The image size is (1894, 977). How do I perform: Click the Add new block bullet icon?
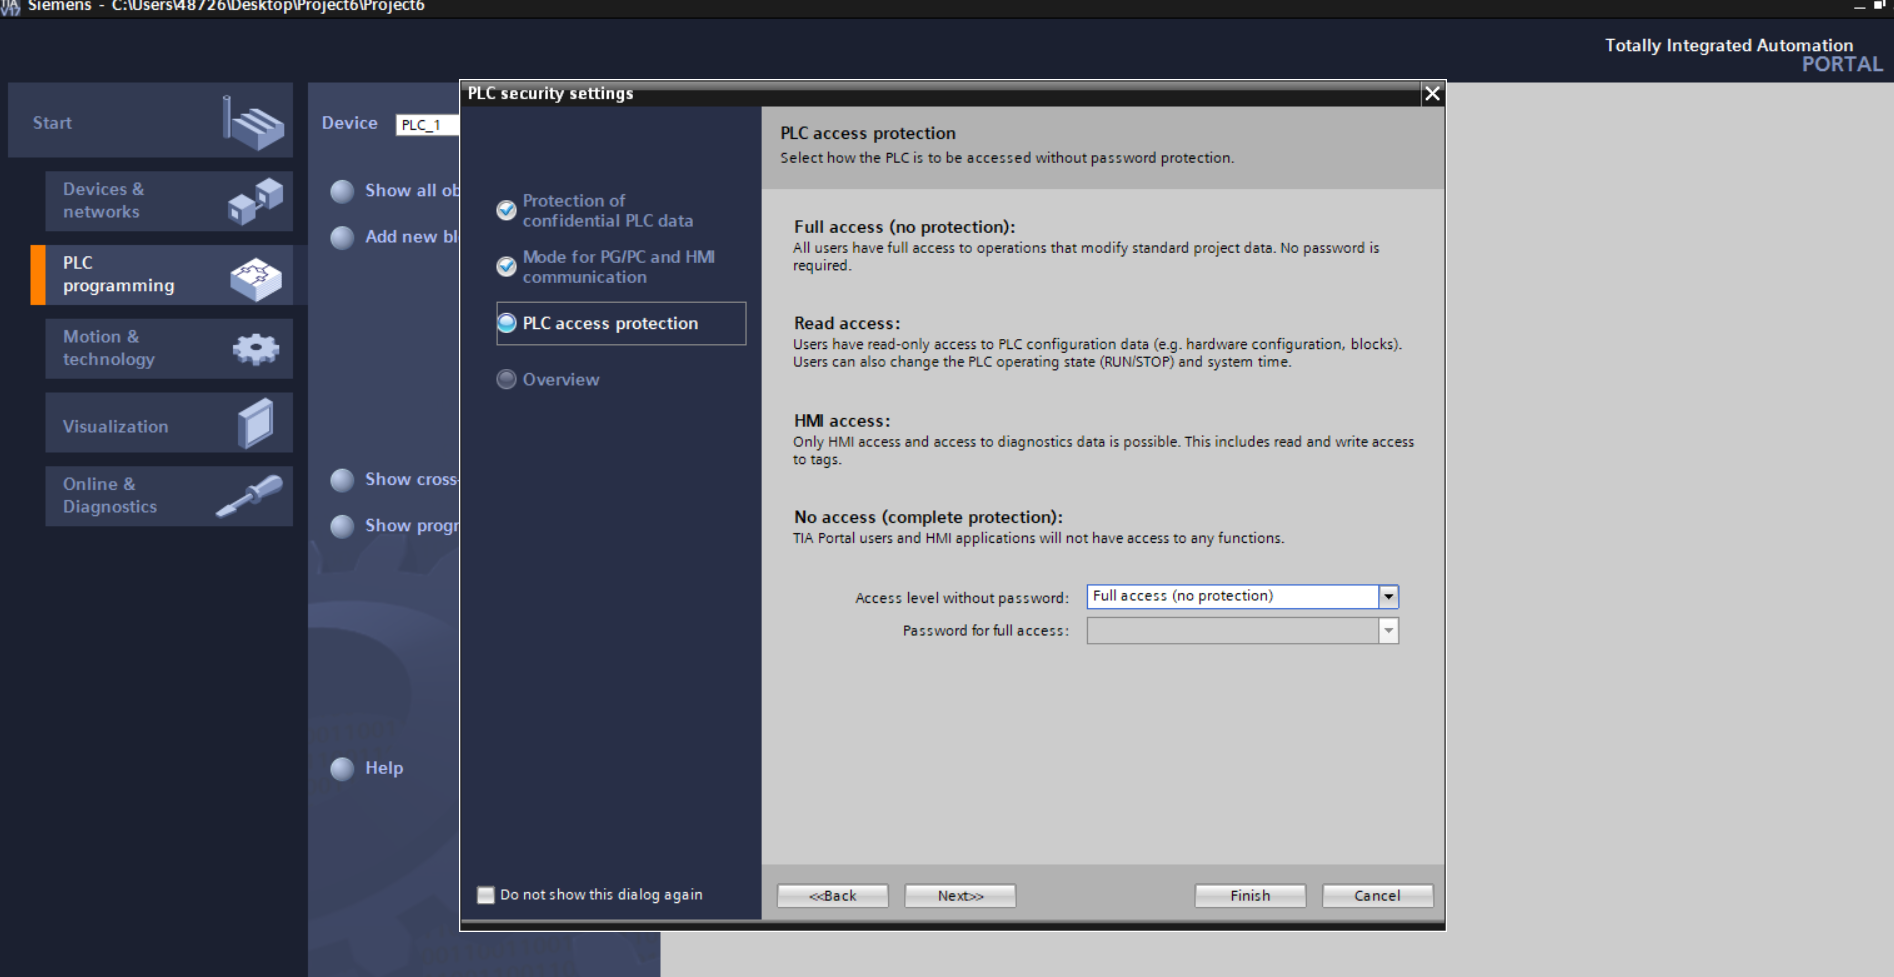click(x=342, y=237)
